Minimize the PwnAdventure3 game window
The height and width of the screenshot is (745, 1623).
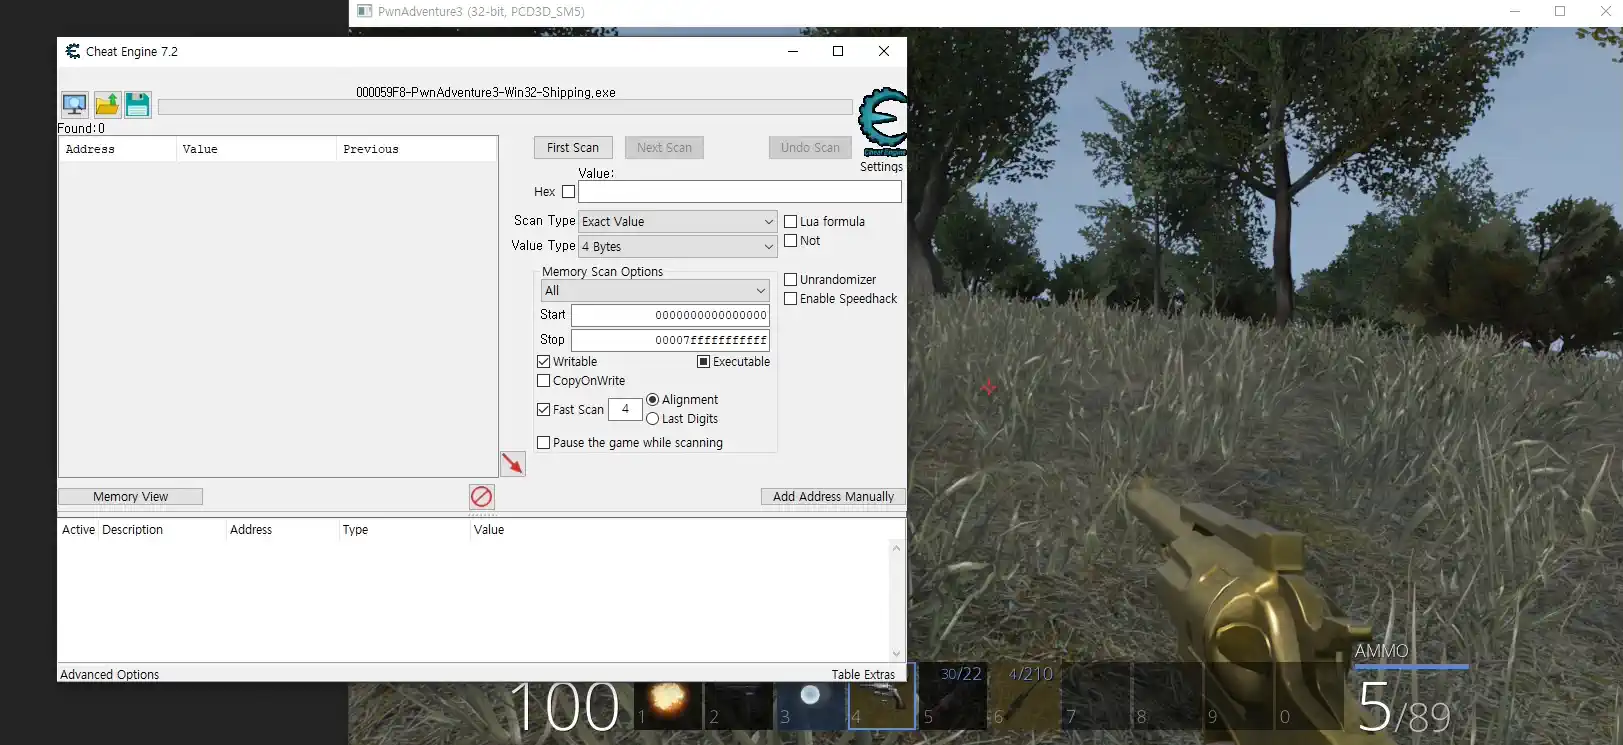point(1515,11)
